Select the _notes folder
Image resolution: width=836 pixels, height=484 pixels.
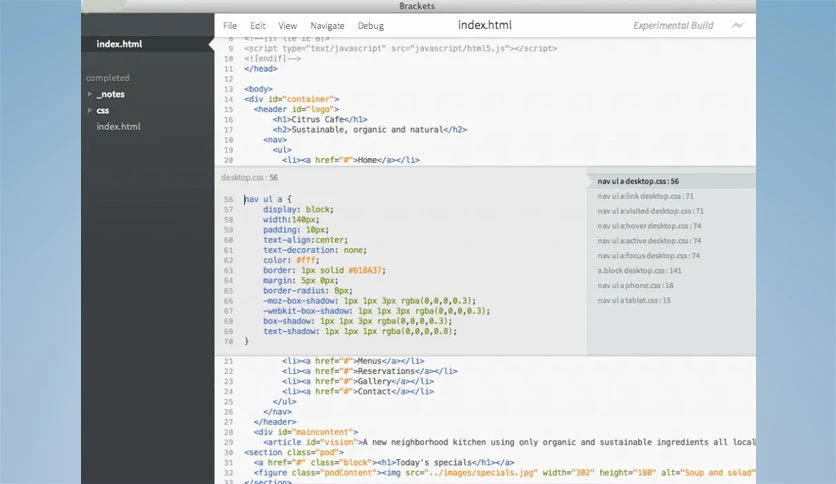pyautogui.click(x=110, y=94)
